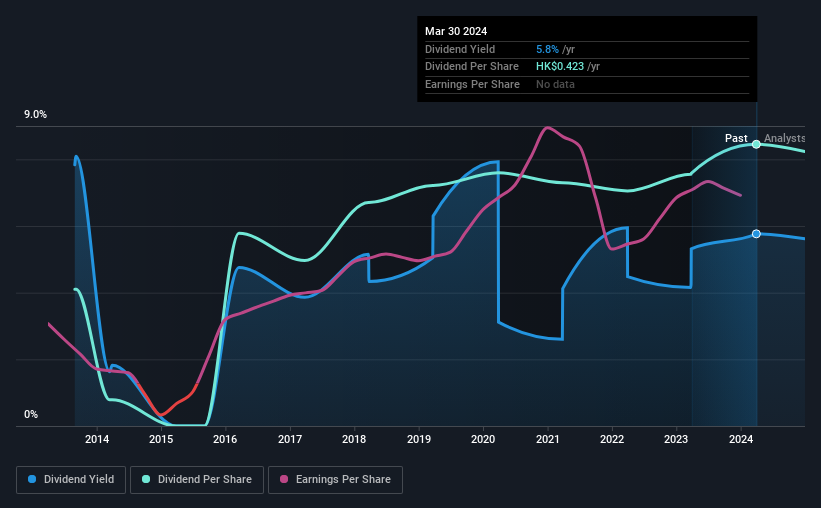821x508 pixels.
Task: Click the 5.8% dividend yield value
Action: [547, 49]
